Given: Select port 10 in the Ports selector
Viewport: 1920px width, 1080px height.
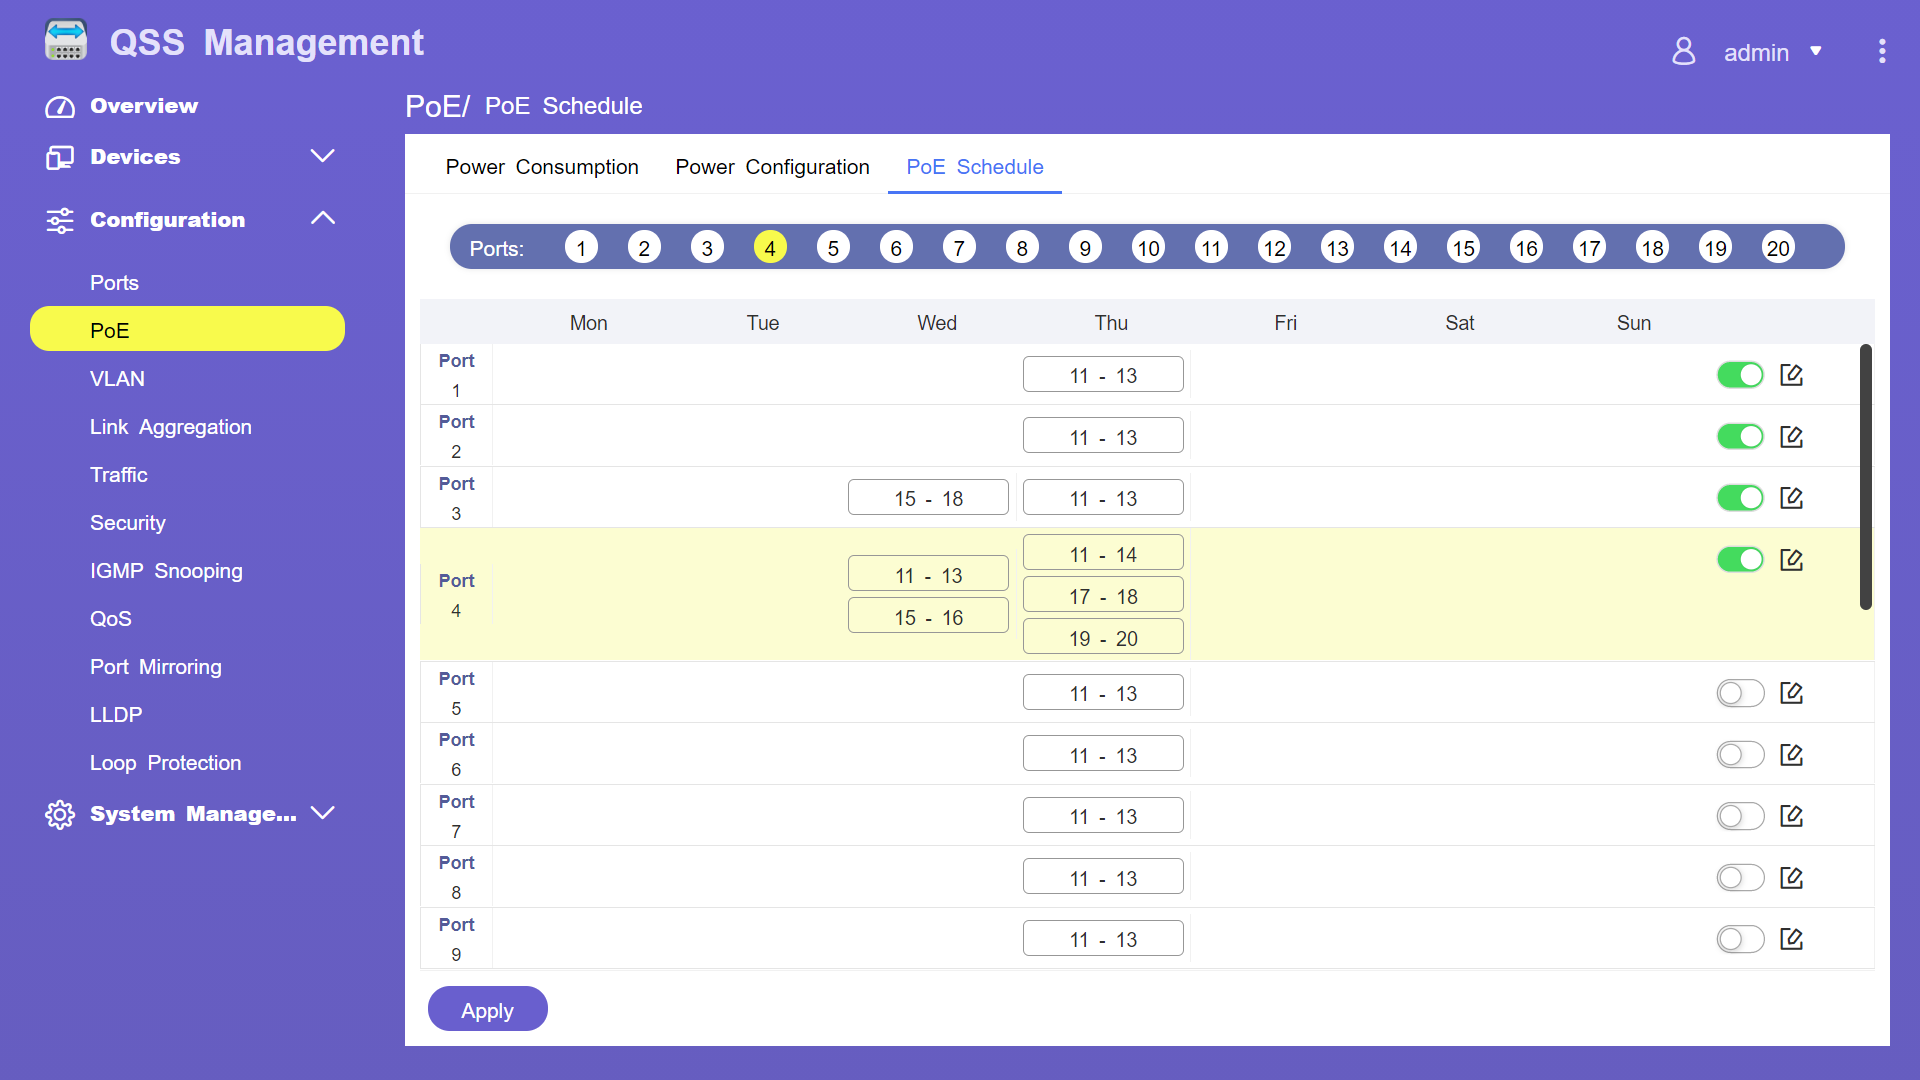Looking at the screenshot, I should [x=1148, y=247].
